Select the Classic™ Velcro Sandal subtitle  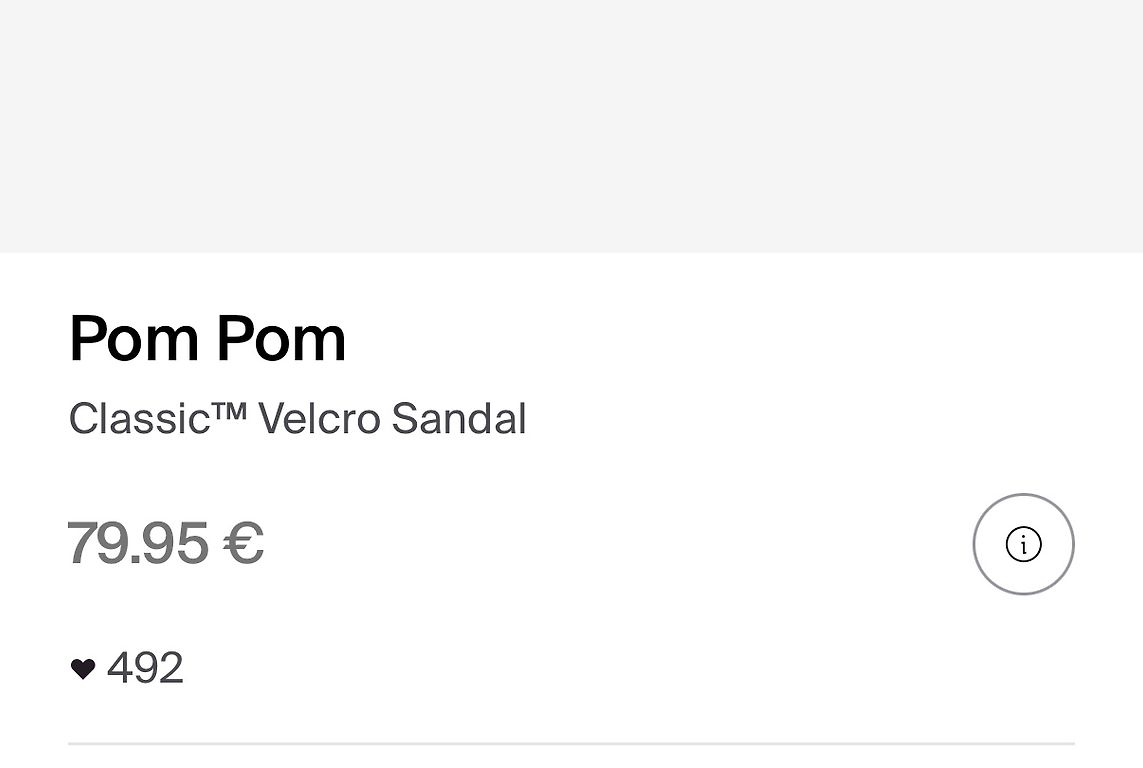pos(297,418)
